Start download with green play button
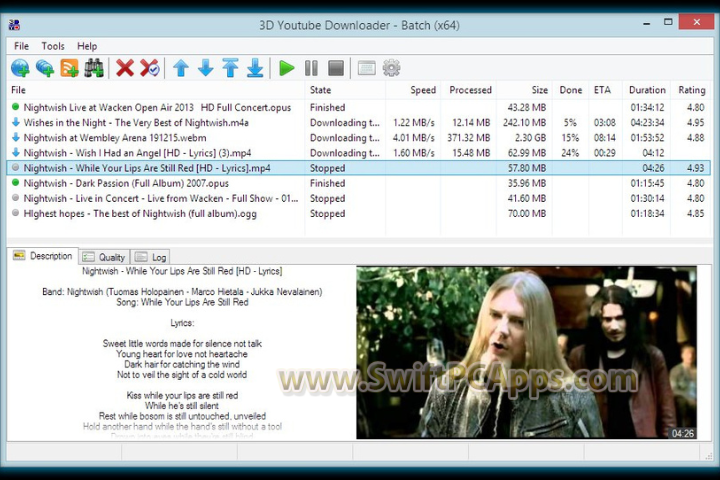Image resolution: width=720 pixels, height=480 pixels. [287, 68]
